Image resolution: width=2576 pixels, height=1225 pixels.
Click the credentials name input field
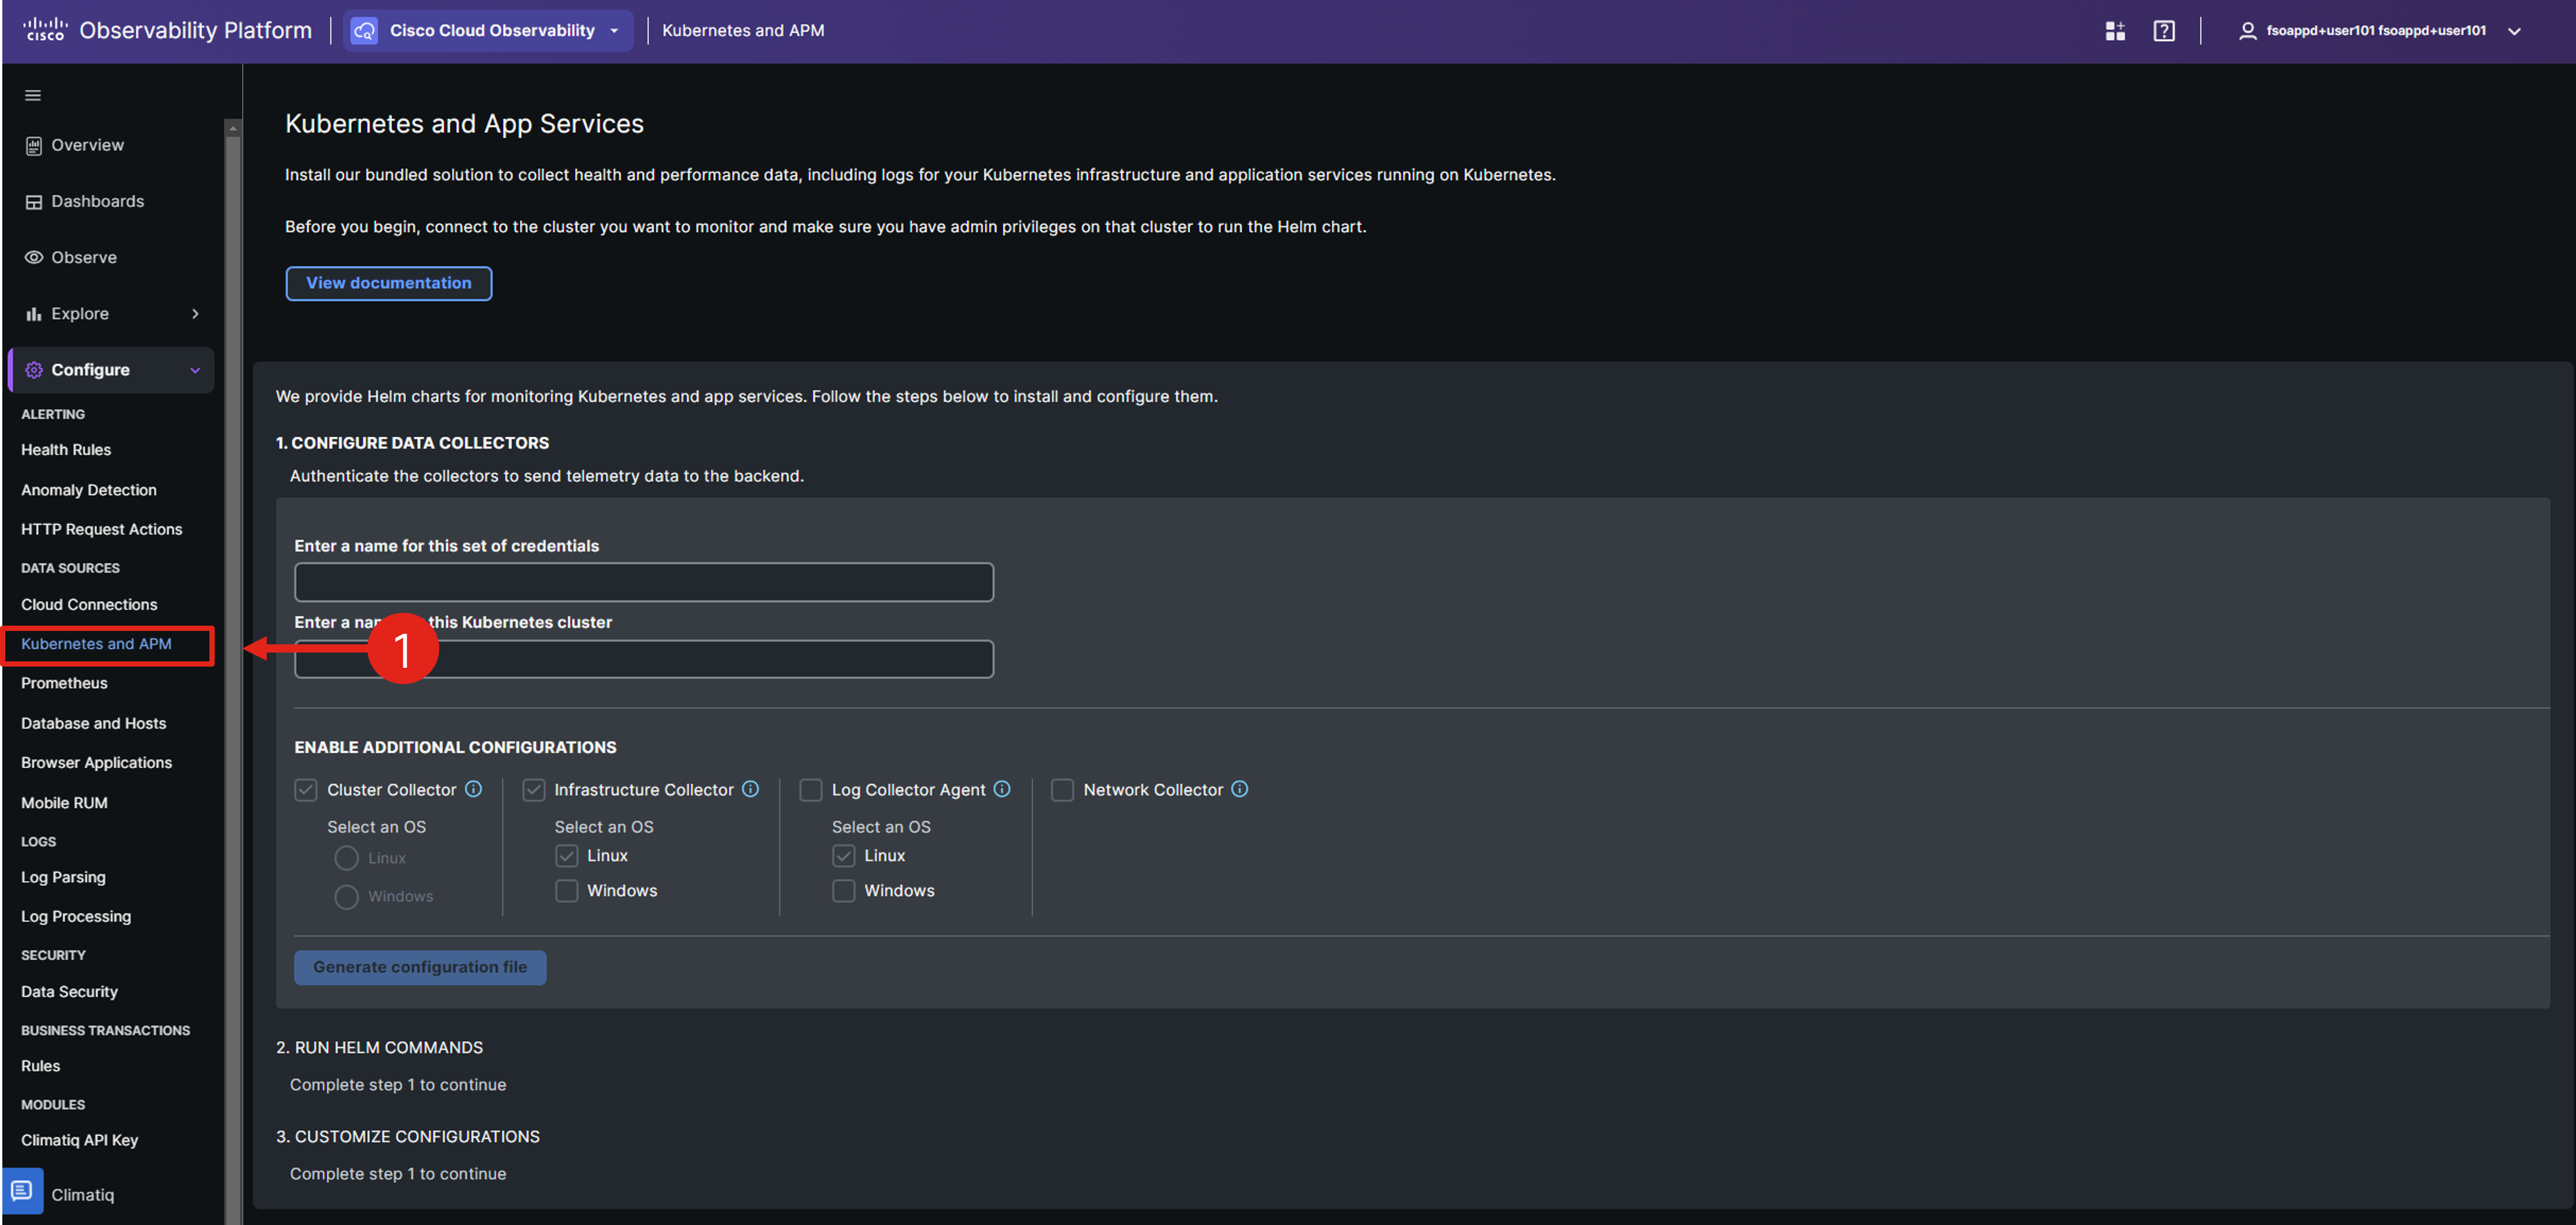(643, 582)
